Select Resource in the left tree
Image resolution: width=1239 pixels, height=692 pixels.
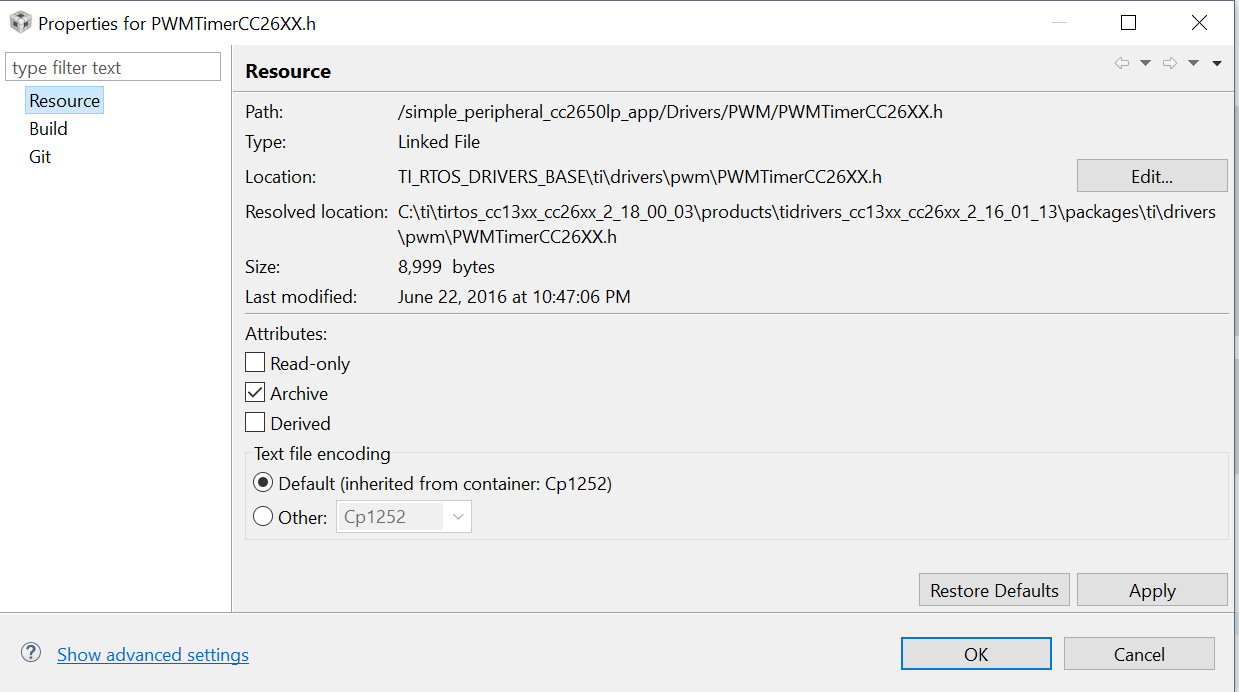point(65,101)
